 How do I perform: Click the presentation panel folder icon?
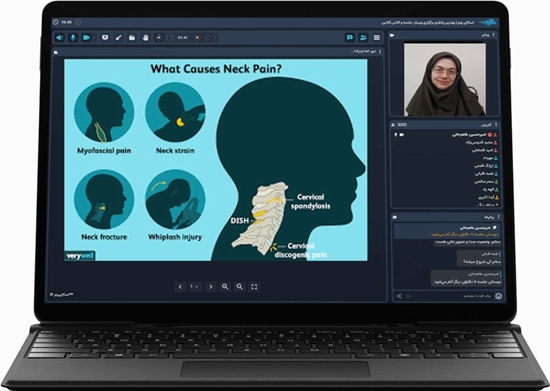(56, 52)
